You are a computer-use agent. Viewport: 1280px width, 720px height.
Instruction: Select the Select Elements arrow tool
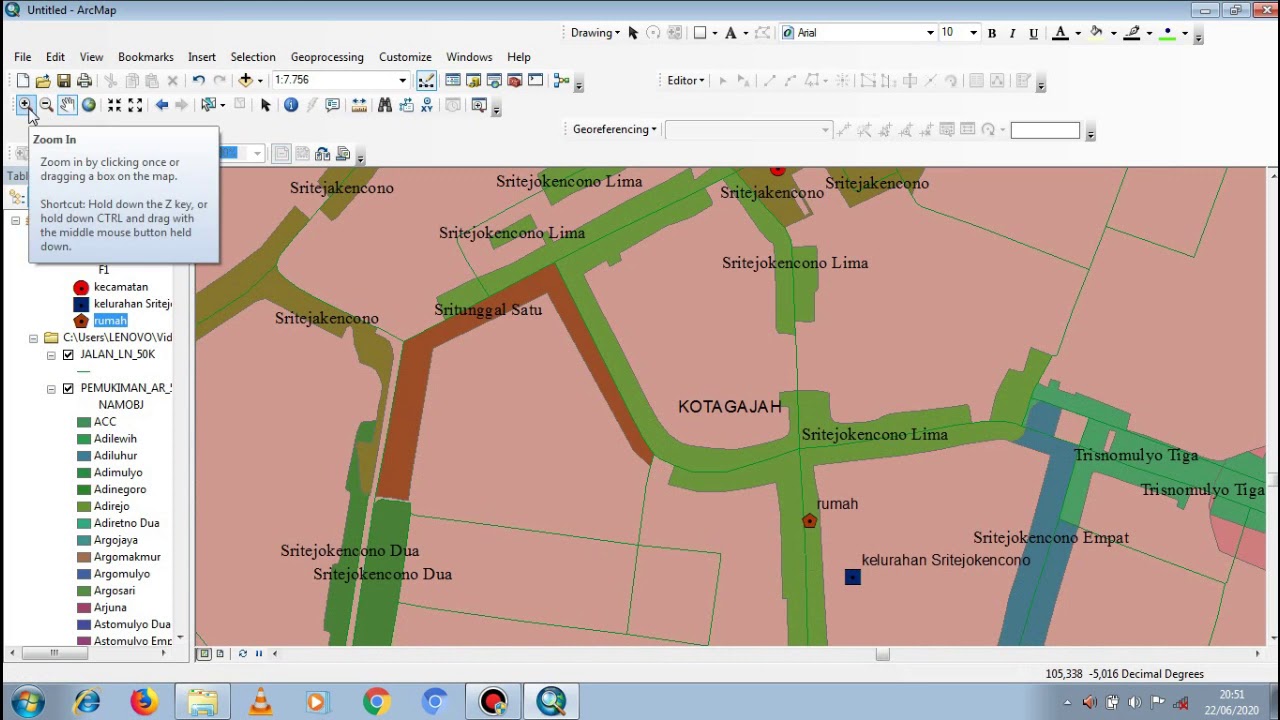point(266,105)
